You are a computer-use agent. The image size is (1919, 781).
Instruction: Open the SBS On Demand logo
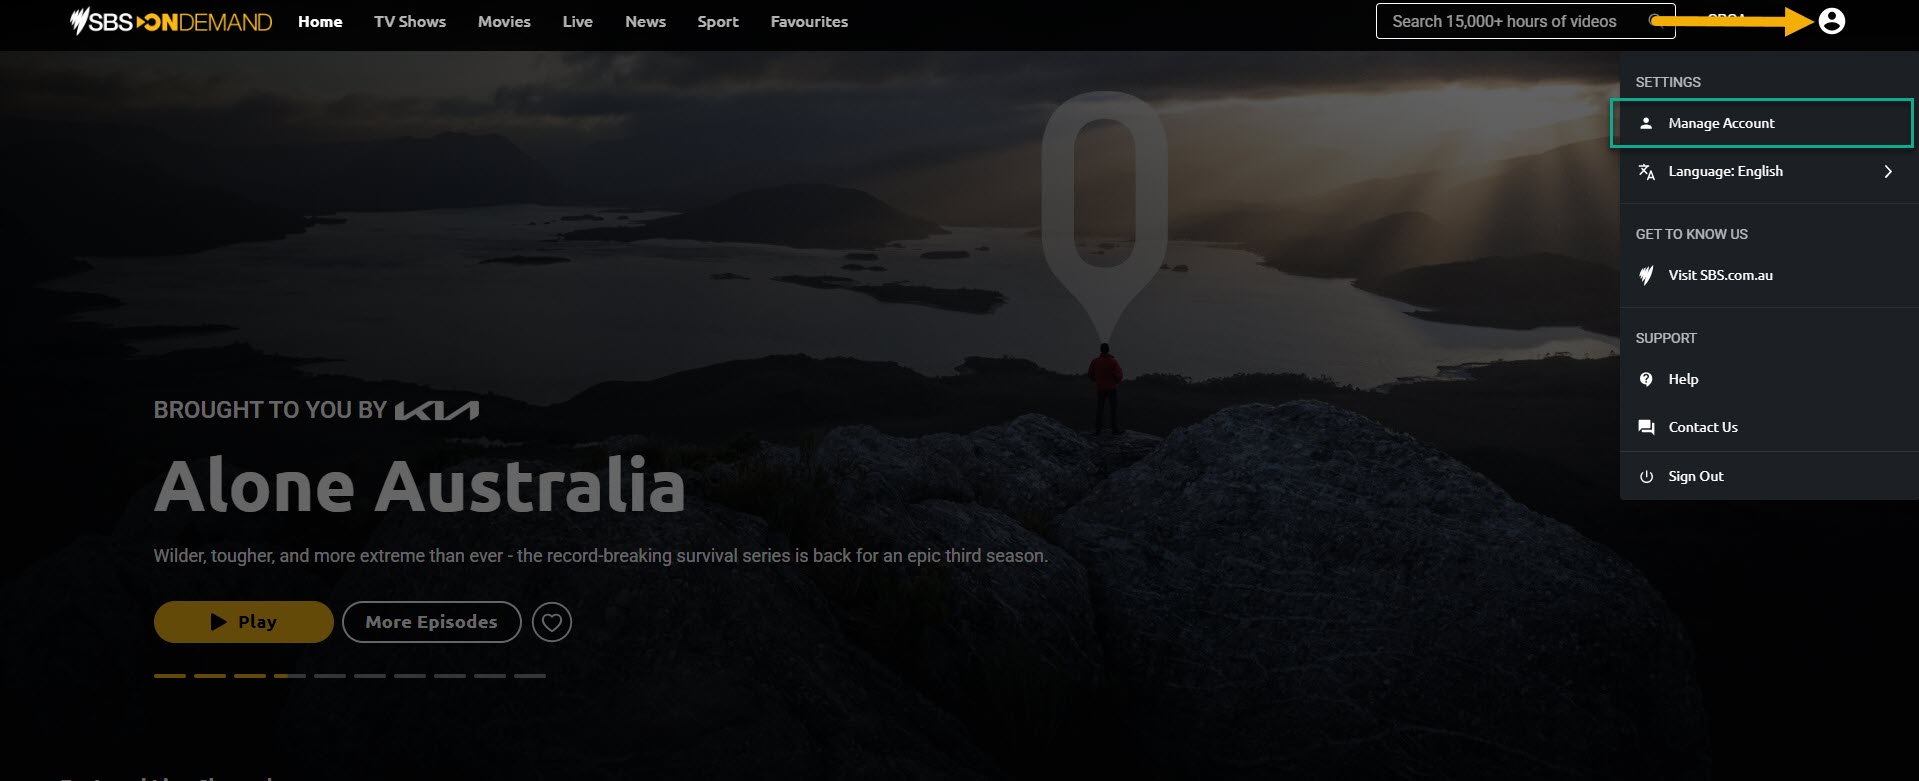pyautogui.click(x=171, y=22)
